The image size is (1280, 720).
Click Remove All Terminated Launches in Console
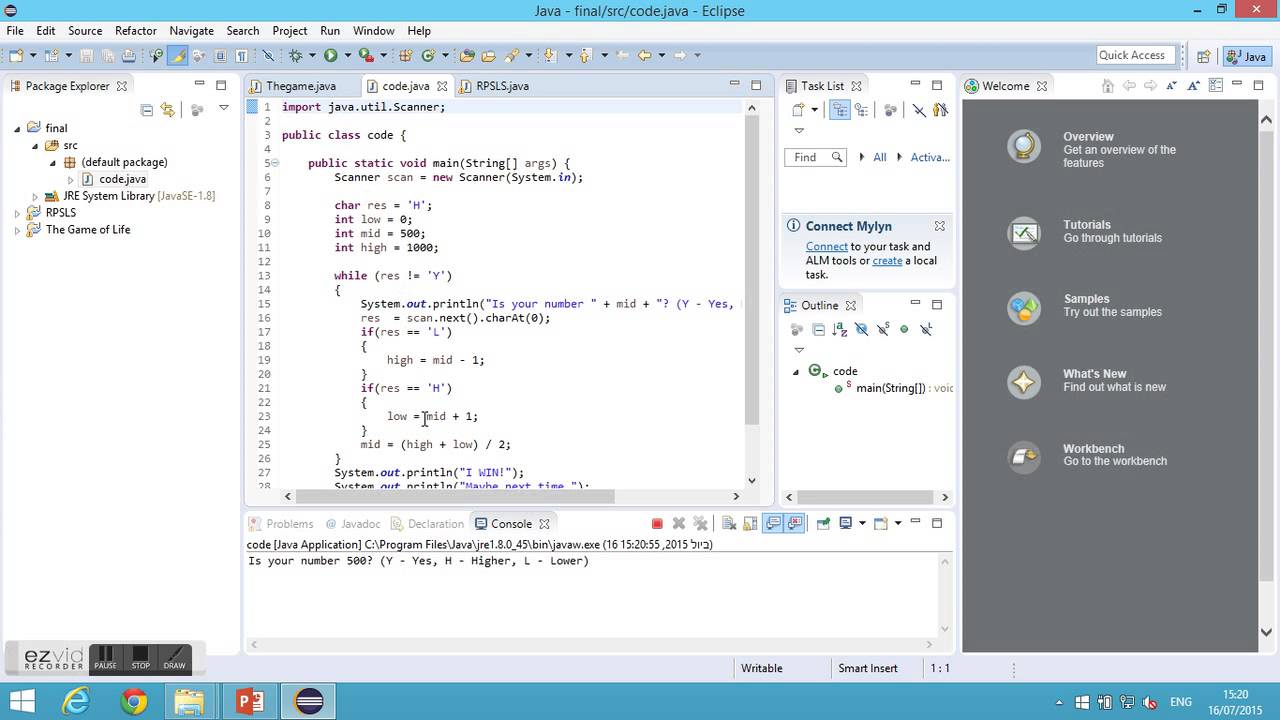click(700, 523)
